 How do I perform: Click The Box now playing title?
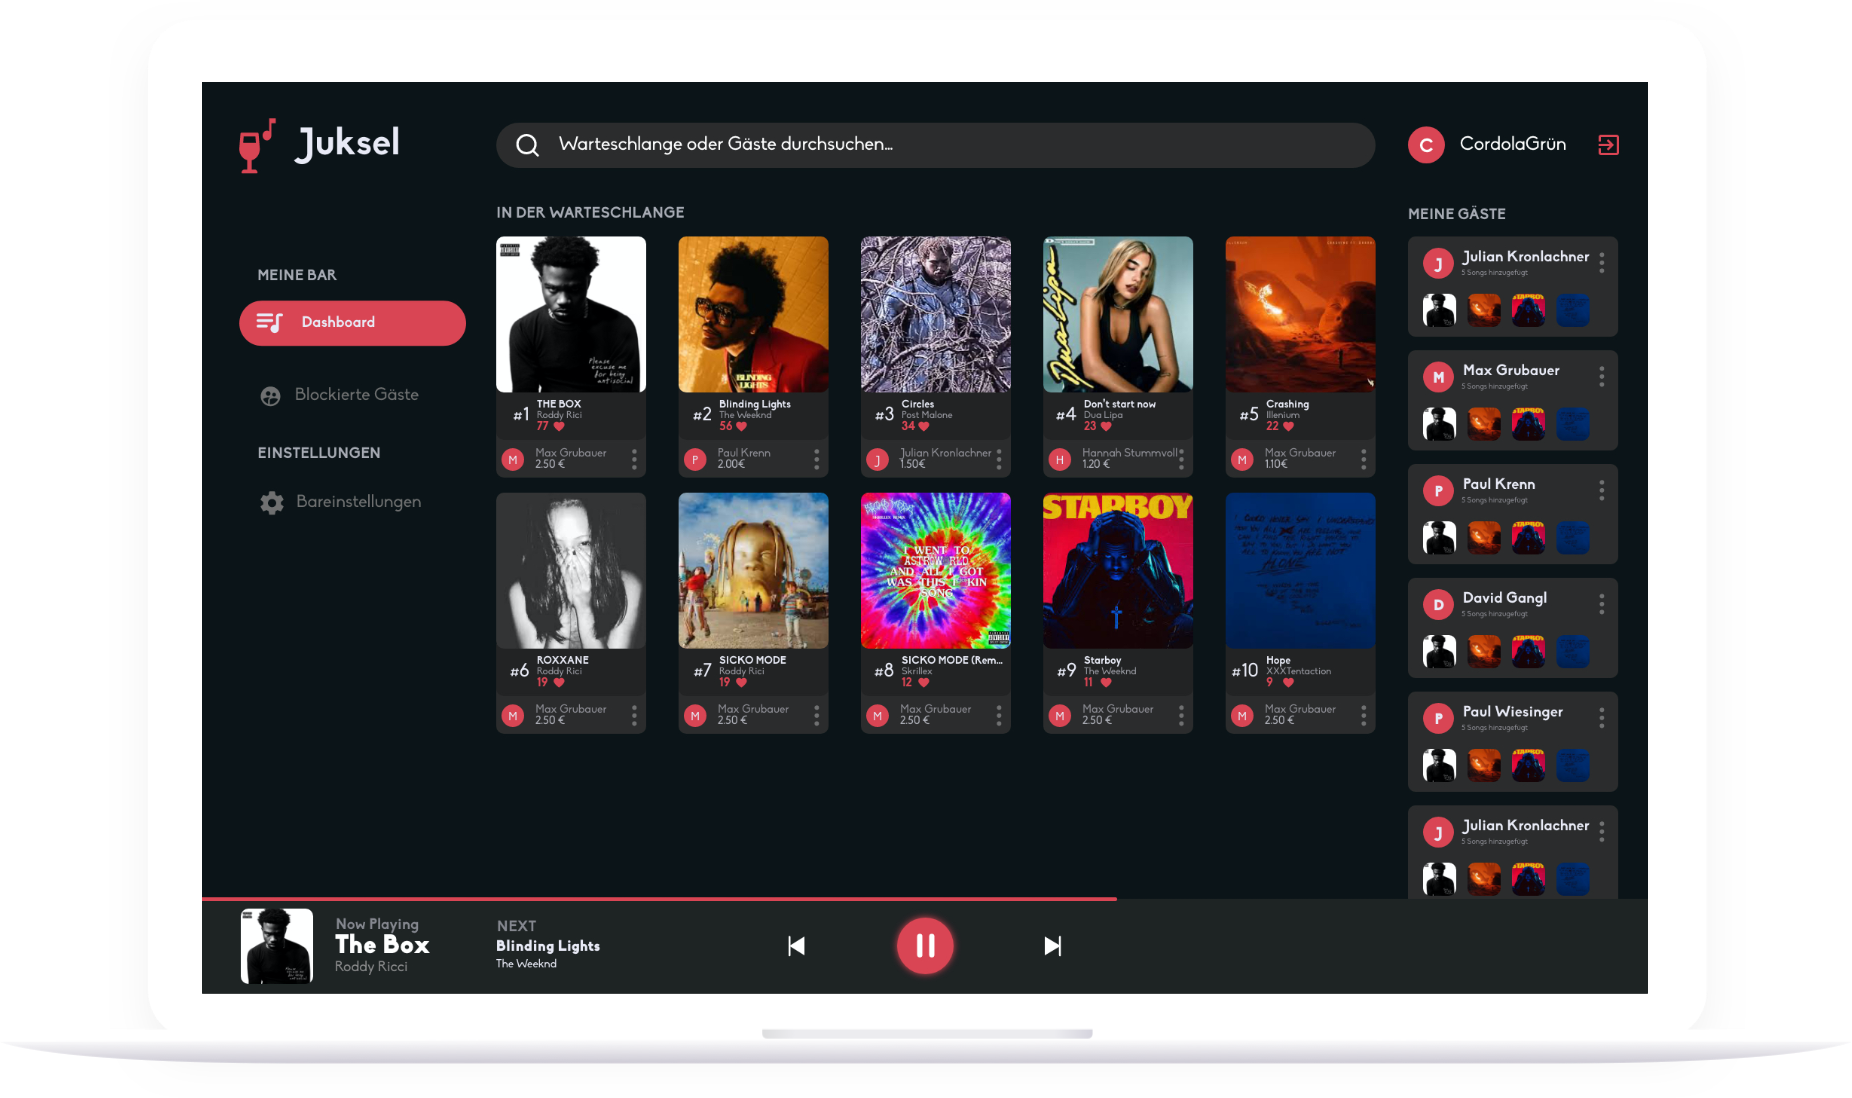(x=382, y=945)
